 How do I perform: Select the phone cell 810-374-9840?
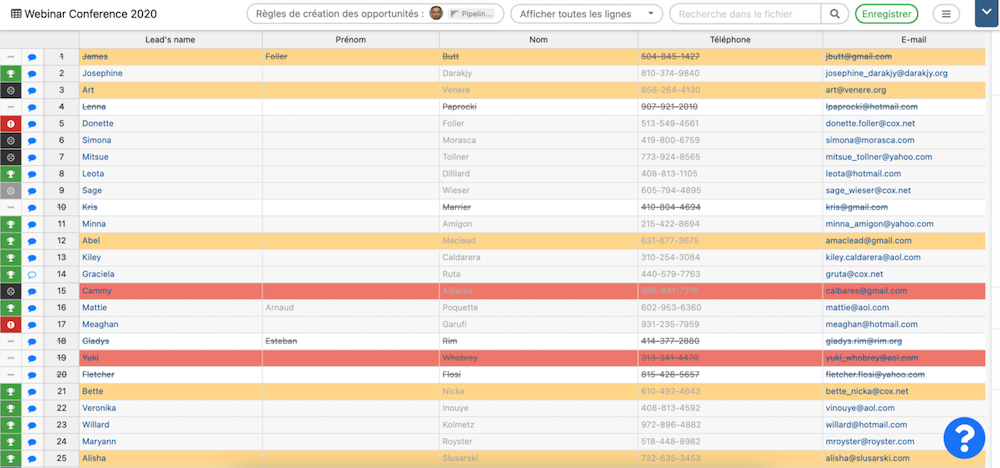click(x=730, y=73)
